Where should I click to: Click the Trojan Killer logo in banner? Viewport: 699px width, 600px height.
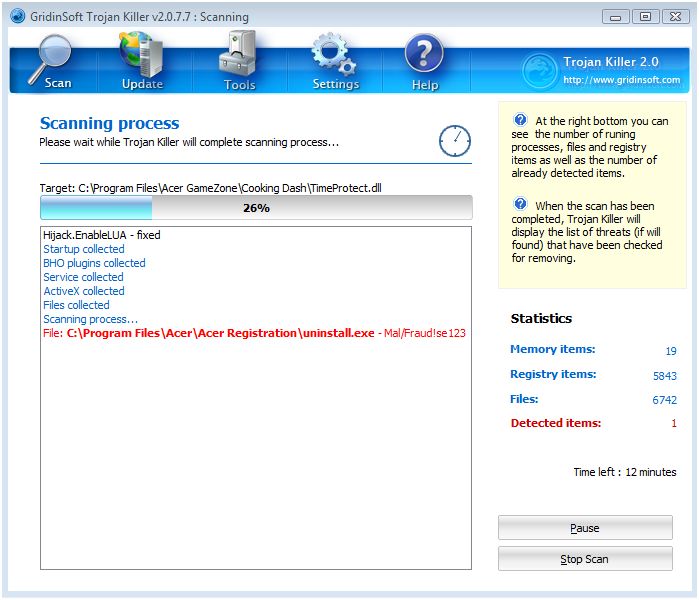[539, 70]
